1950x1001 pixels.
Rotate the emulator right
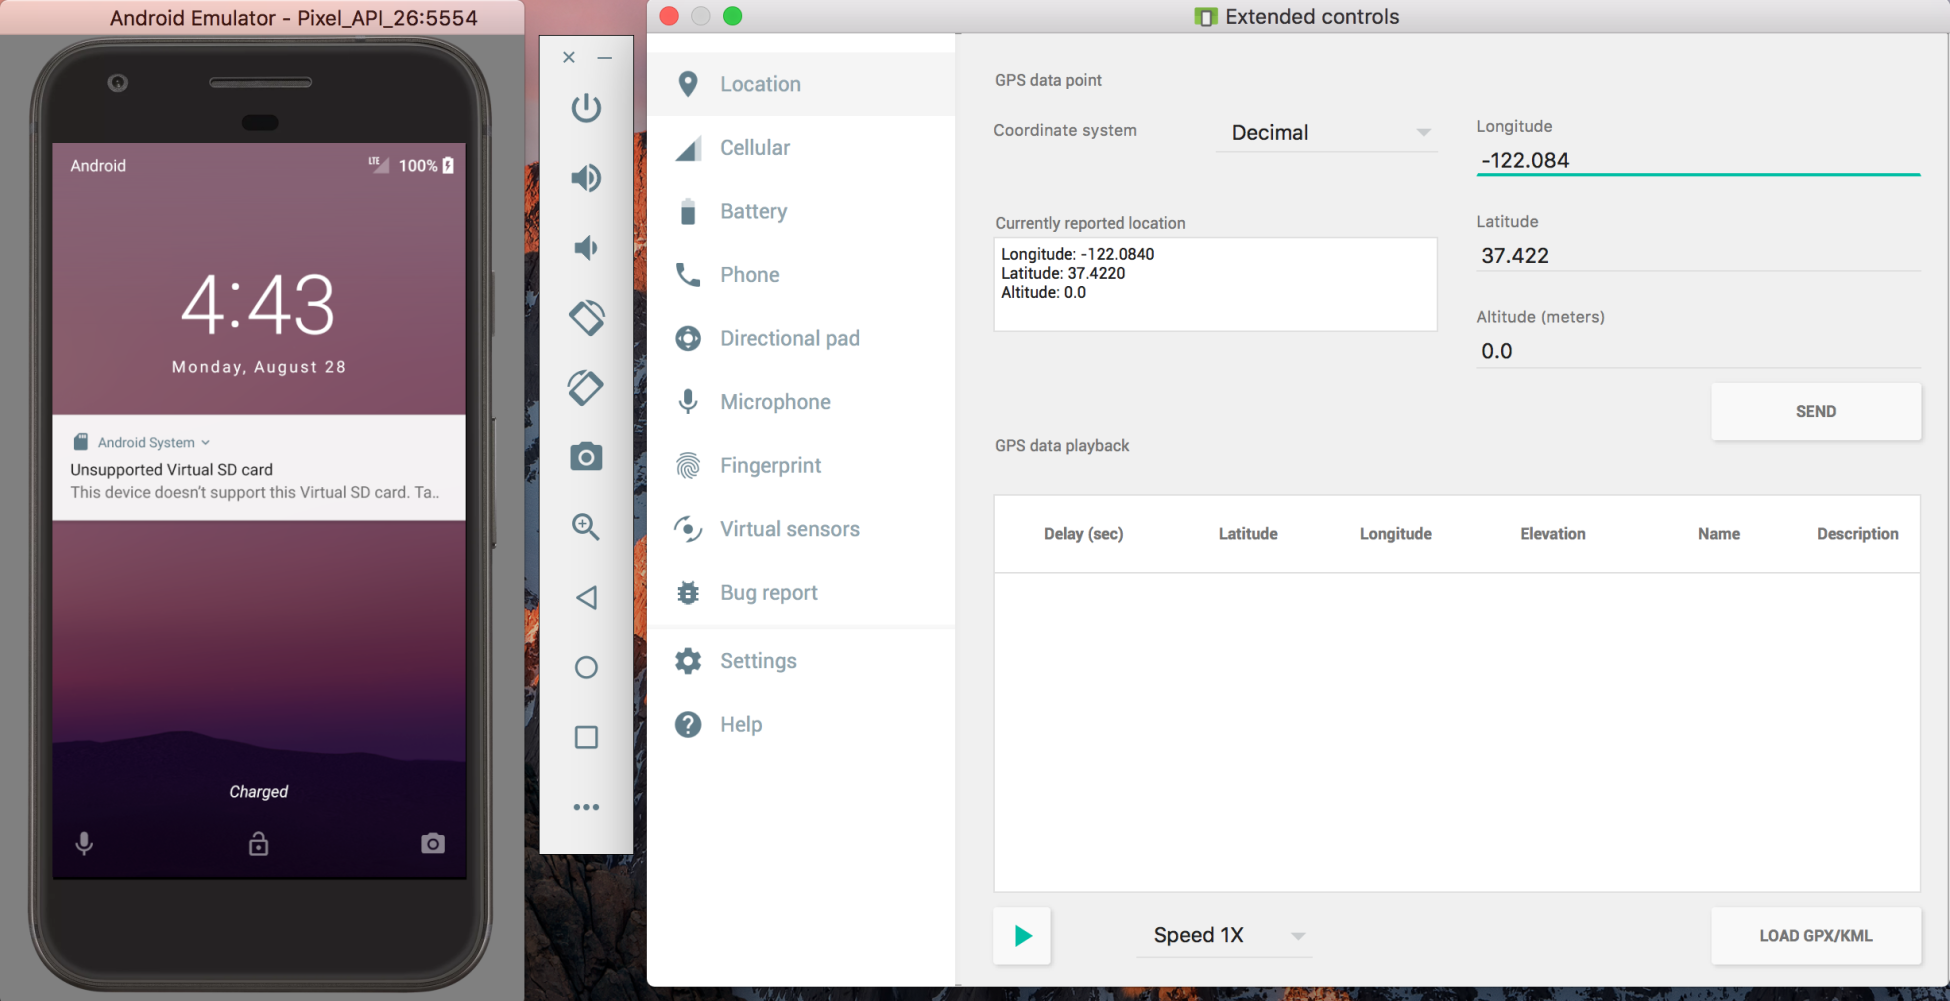[586, 388]
